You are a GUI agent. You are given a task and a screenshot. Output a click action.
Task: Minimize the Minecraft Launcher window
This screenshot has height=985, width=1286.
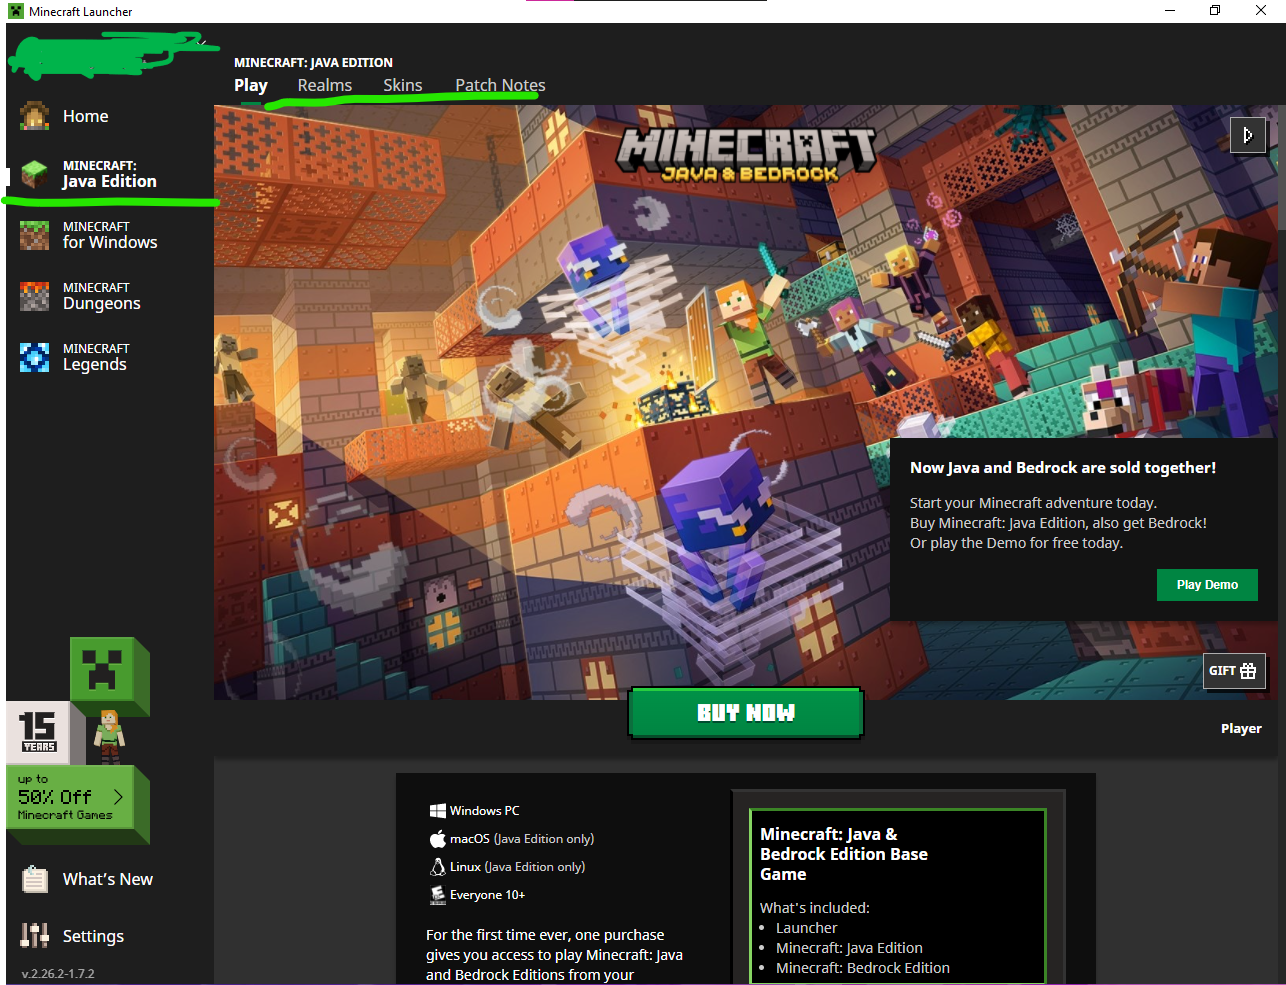(x=1171, y=11)
